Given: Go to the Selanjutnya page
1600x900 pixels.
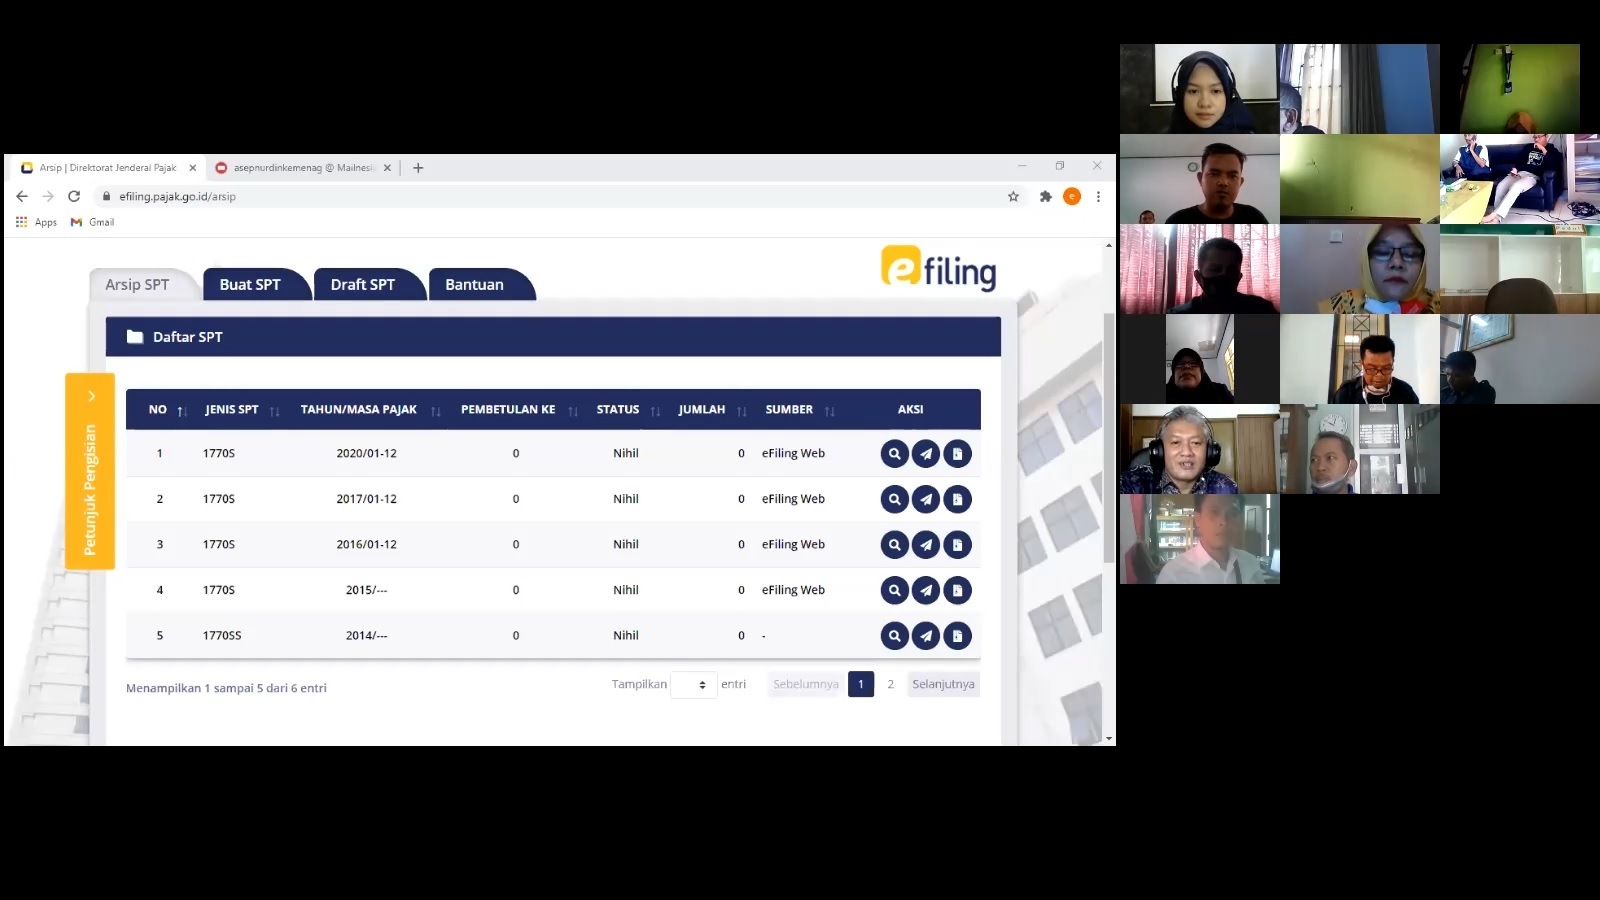Looking at the screenshot, I should 942,684.
